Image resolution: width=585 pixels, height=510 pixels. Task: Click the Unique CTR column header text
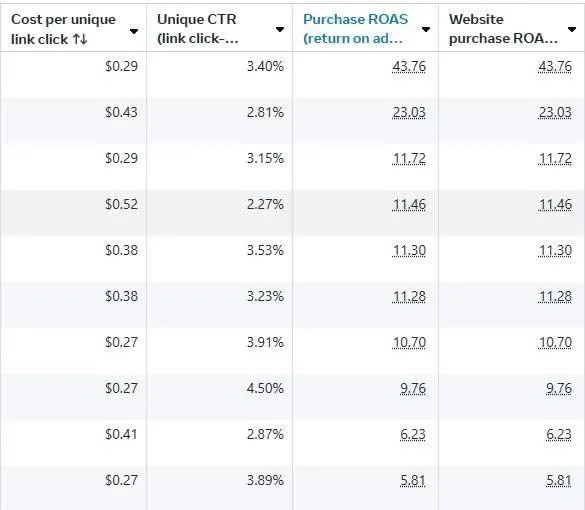(197, 29)
